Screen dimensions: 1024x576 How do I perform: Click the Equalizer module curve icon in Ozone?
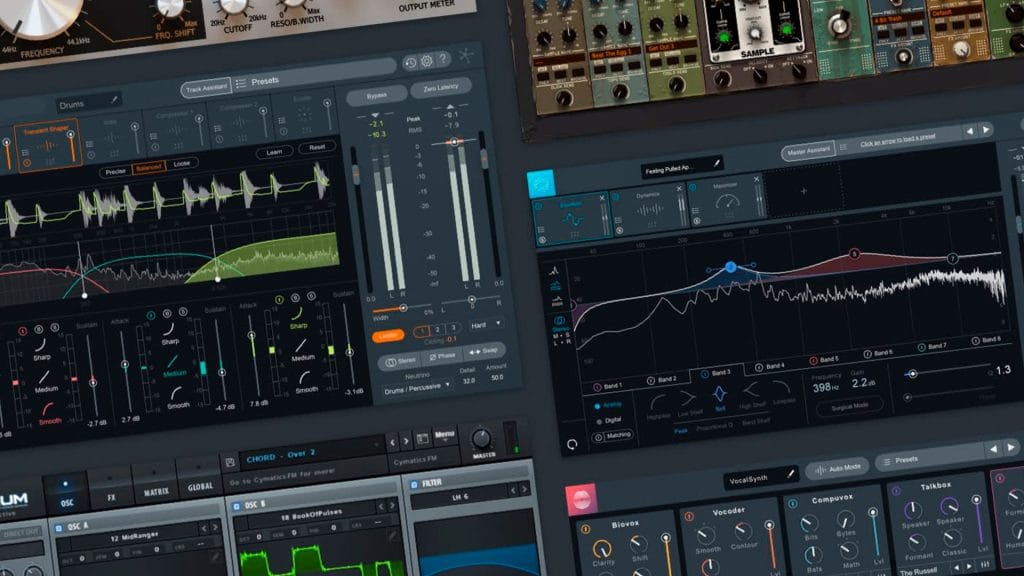click(573, 219)
